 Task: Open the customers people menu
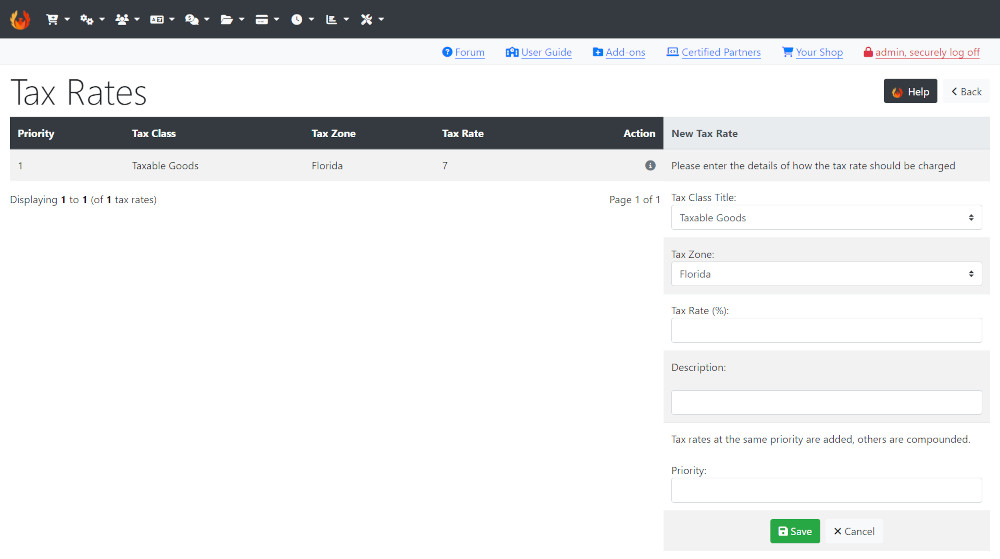coord(127,20)
